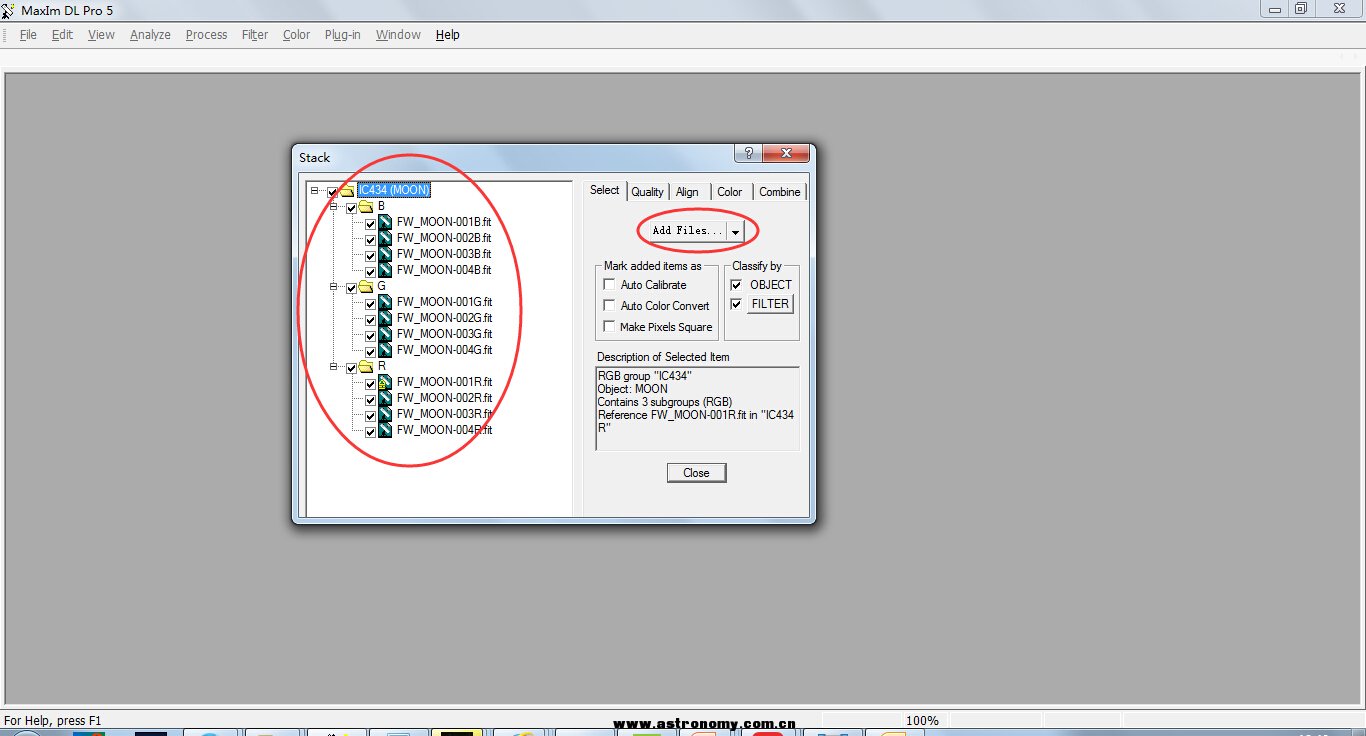Click the Description of Selected Item text box
The height and width of the screenshot is (736, 1366).
coord(697,408)
